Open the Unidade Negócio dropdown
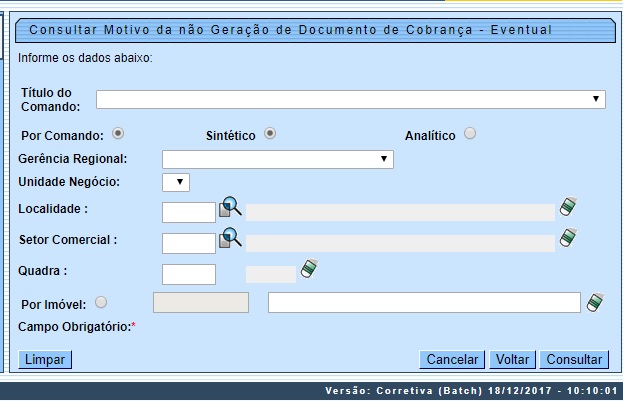 176,182
